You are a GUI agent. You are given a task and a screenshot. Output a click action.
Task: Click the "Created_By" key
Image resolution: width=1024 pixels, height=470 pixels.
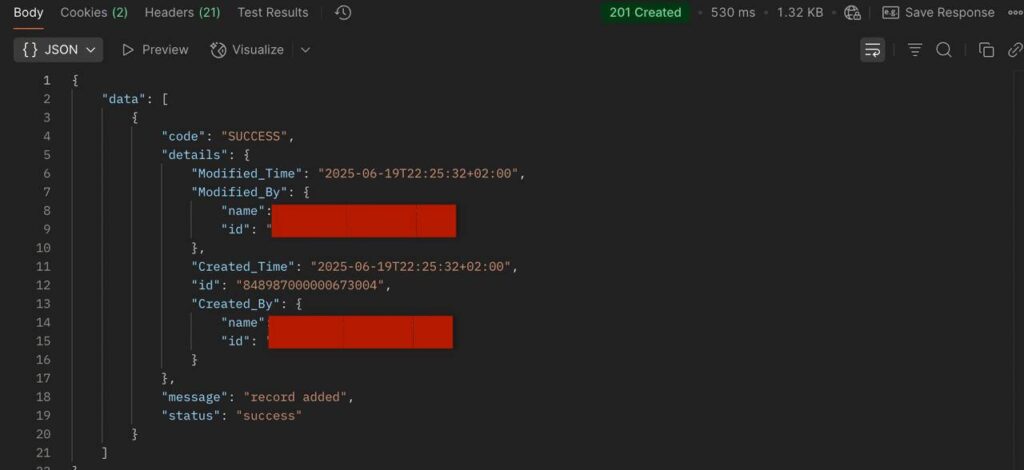[236, 304]
